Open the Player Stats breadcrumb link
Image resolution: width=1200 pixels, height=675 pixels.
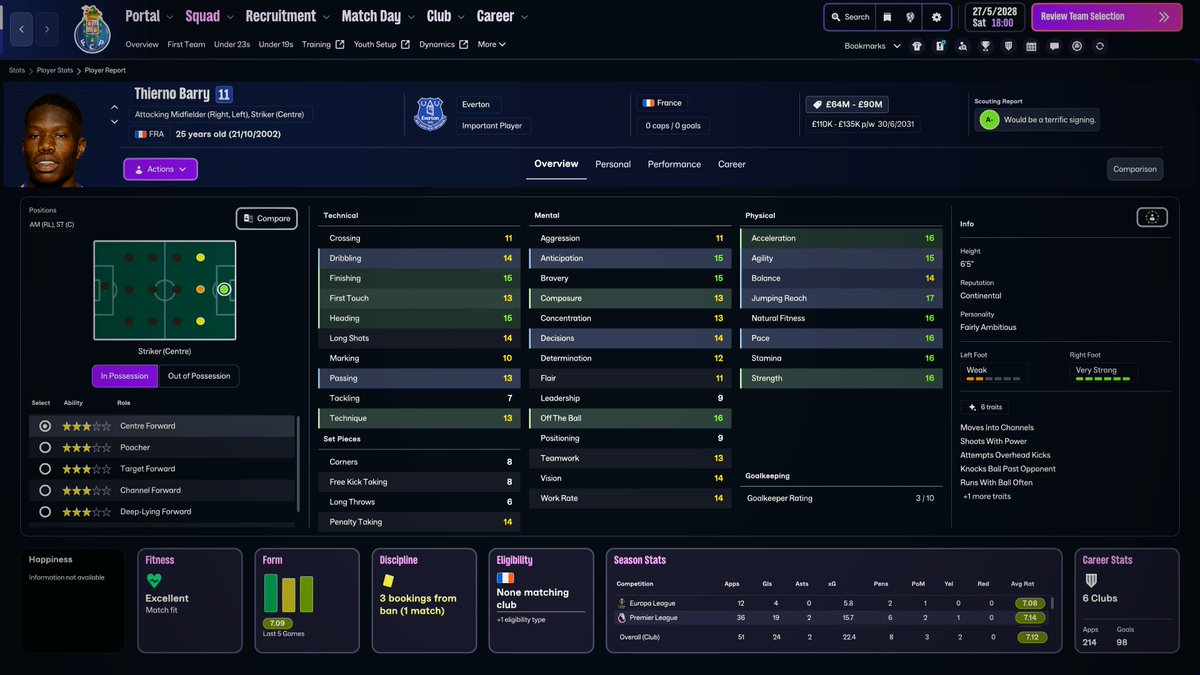point(55,70)
